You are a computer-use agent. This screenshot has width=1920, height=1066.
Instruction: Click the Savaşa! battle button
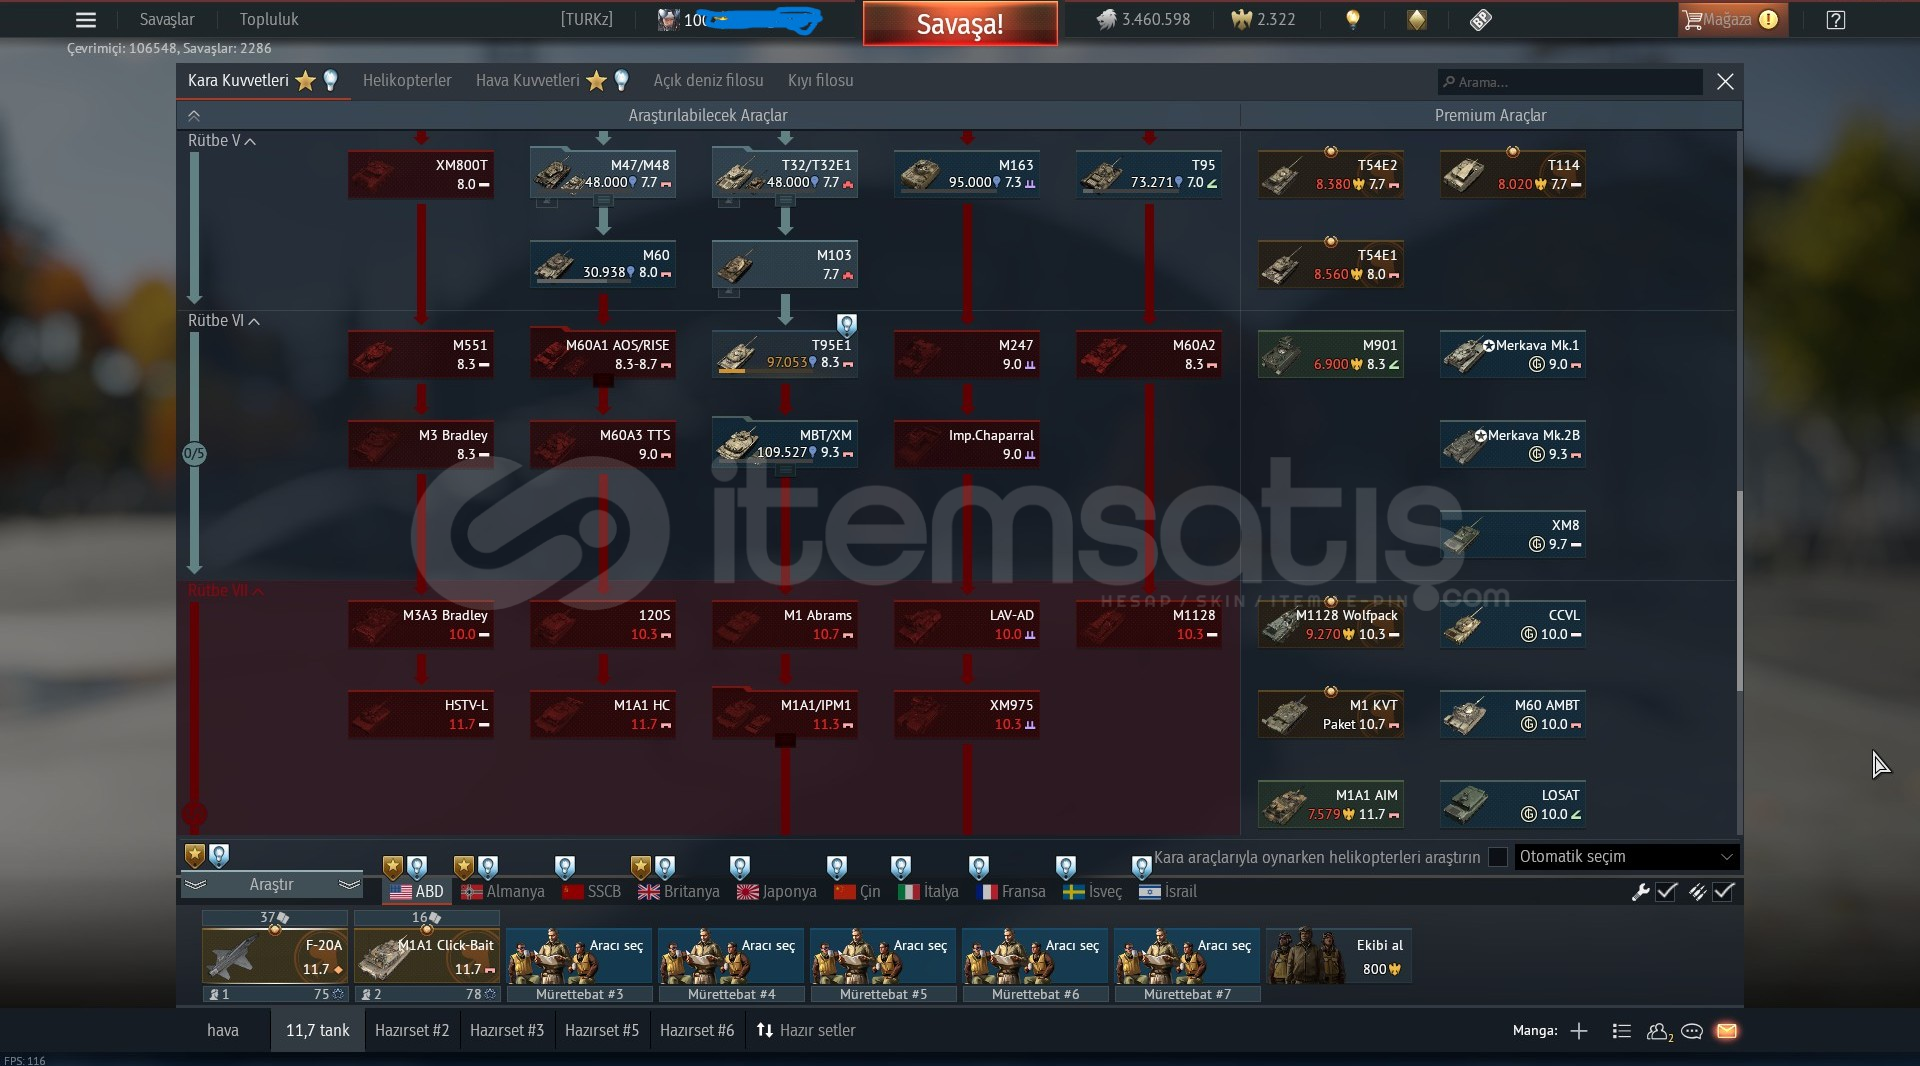pyautogui.click(x=960, y=23)
